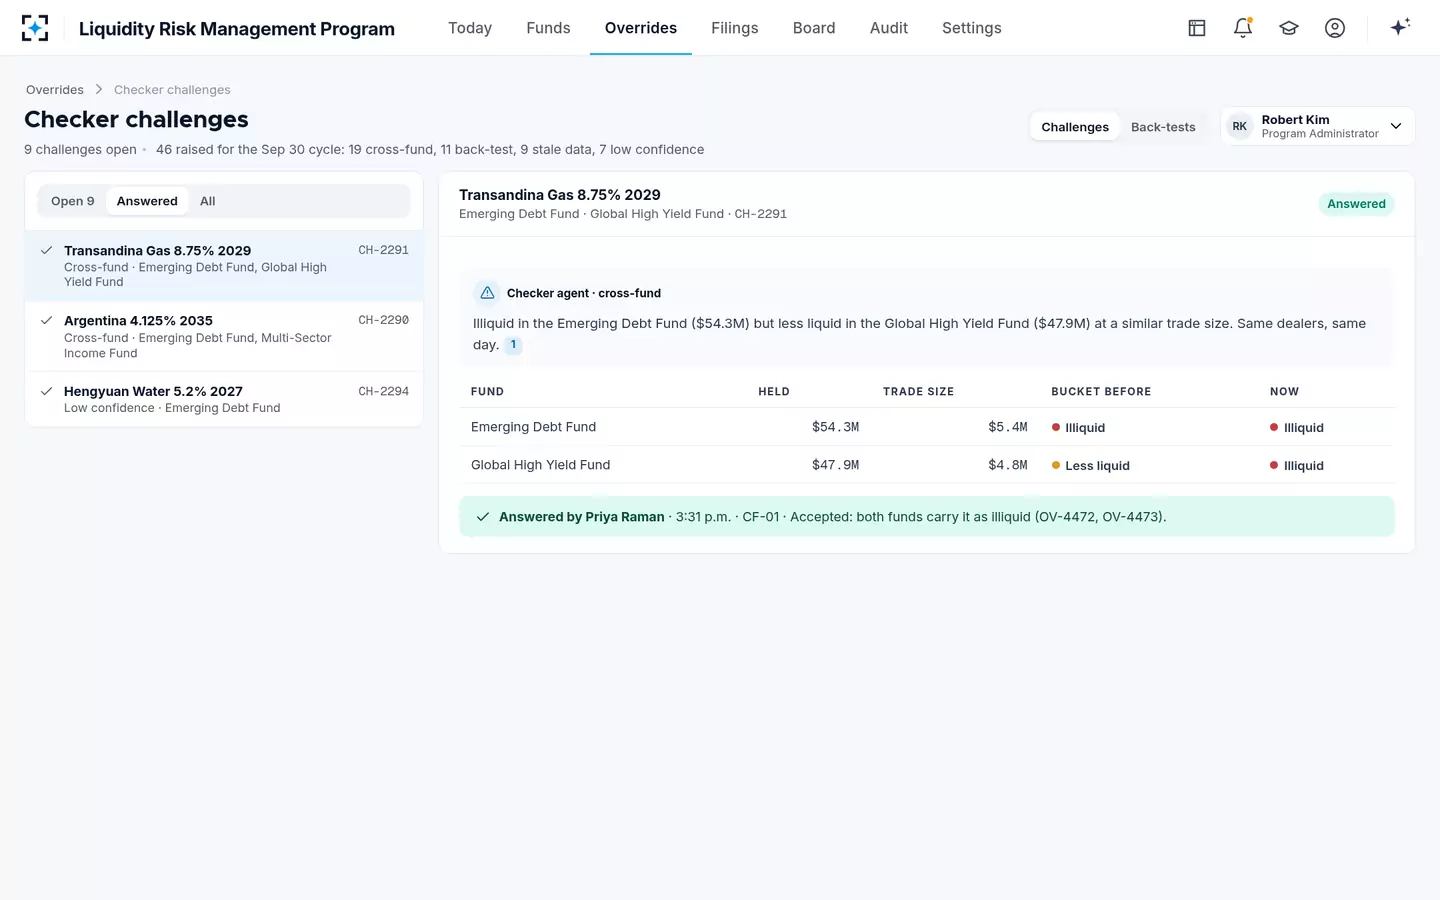Click the breadcrumb chevron separator
The image size is (1440, 900).
click(x=99, y=90)
